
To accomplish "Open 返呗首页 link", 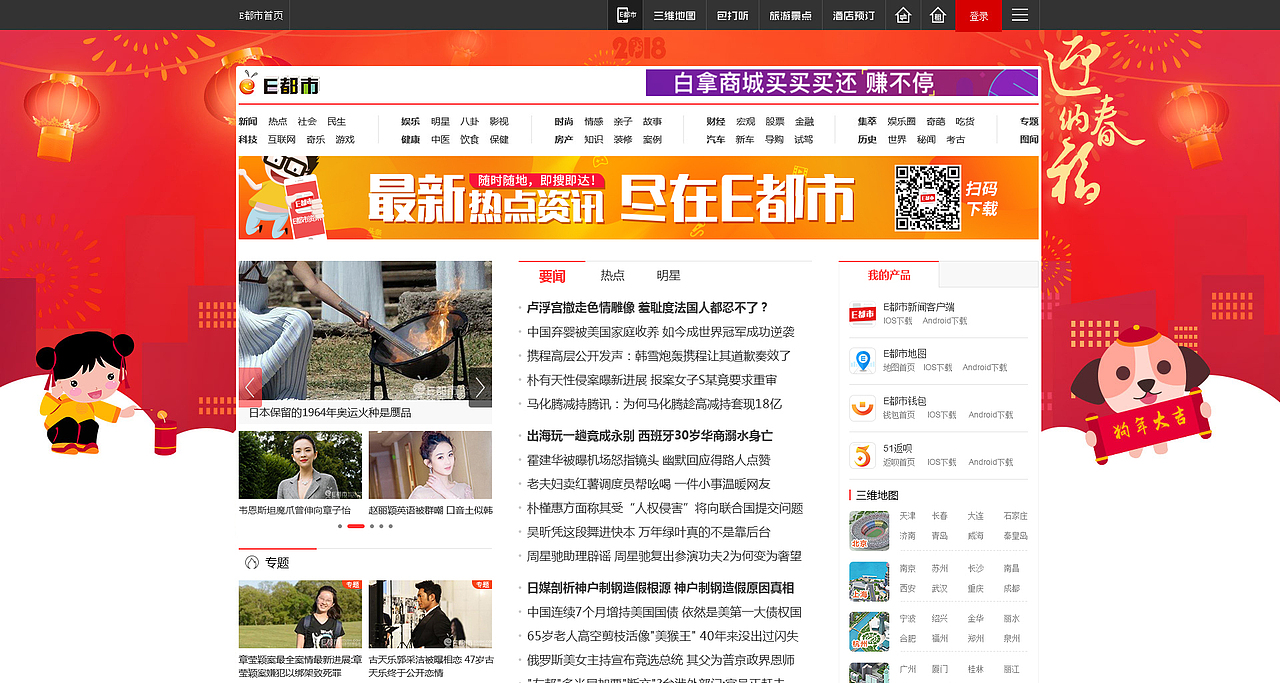I will point(899,462).
